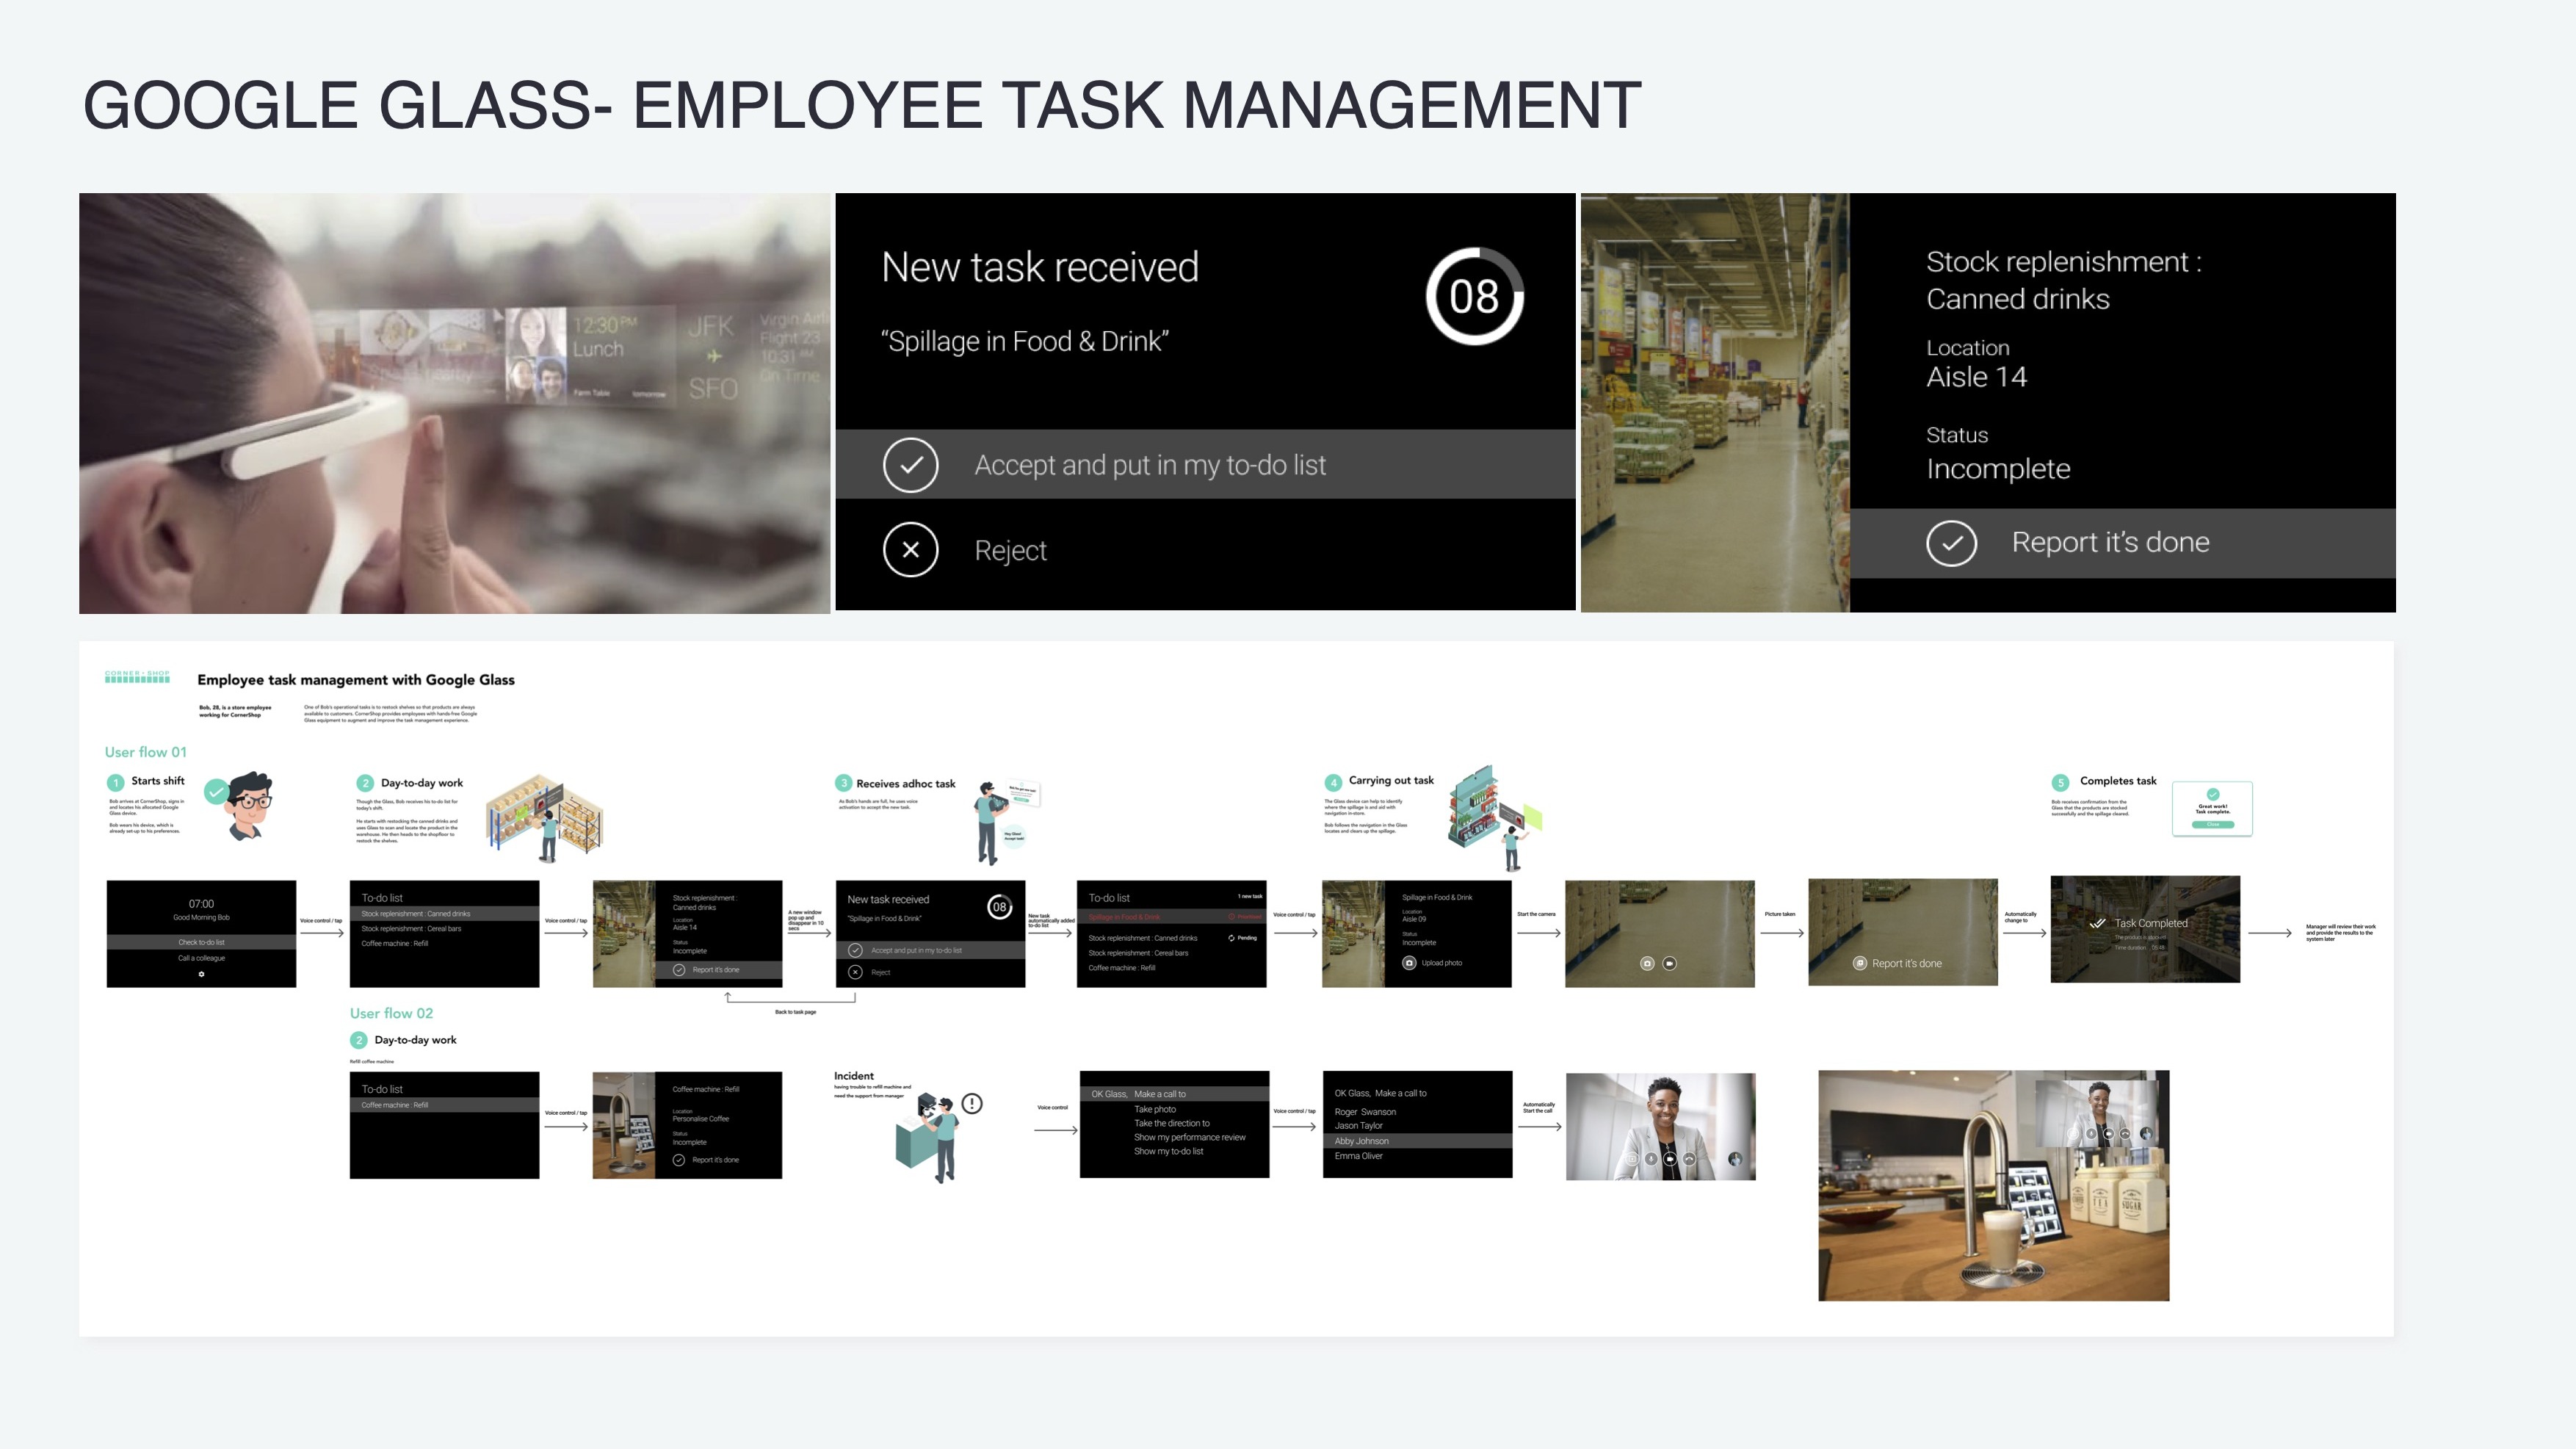
Task: Click "Employee task management with Google Glass" heading
Action: (x=356, y=680)
